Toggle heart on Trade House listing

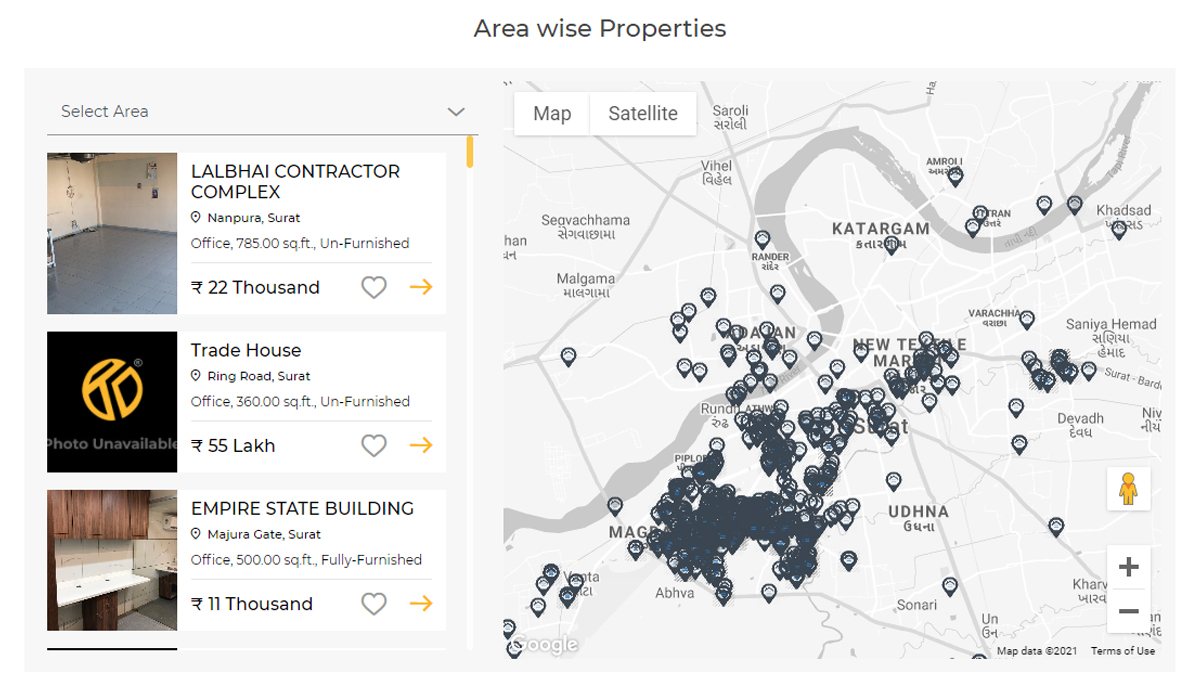(374, 445)
